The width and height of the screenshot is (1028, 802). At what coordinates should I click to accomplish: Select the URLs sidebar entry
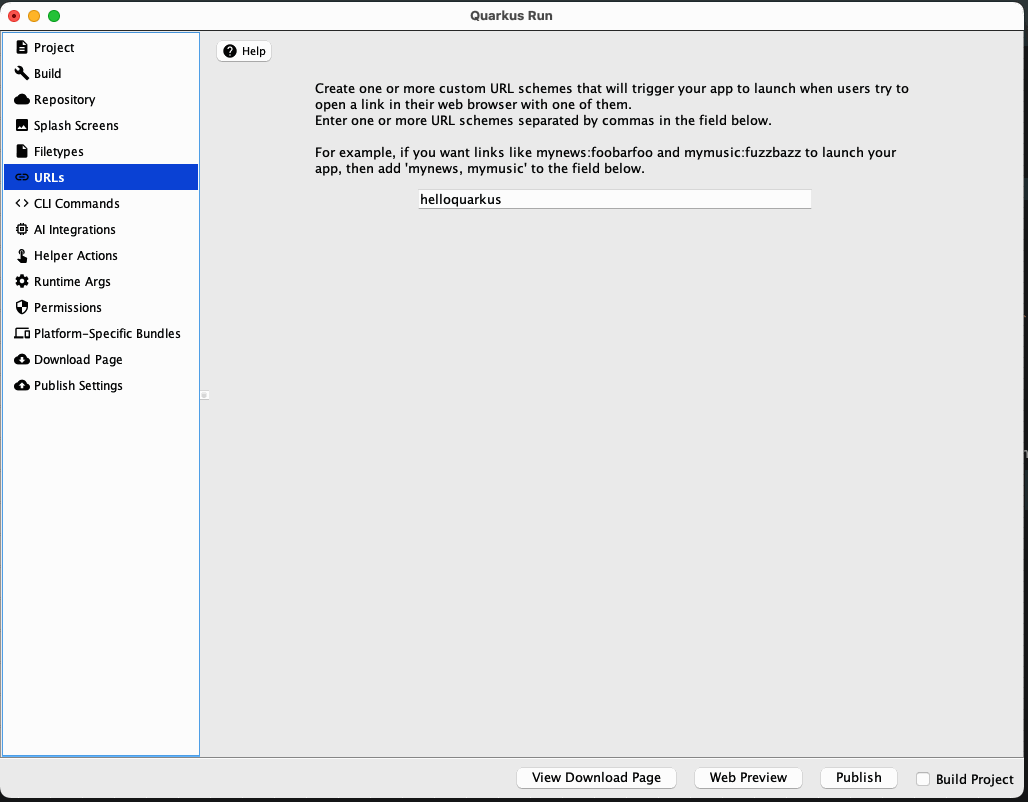tap(49, 177)
